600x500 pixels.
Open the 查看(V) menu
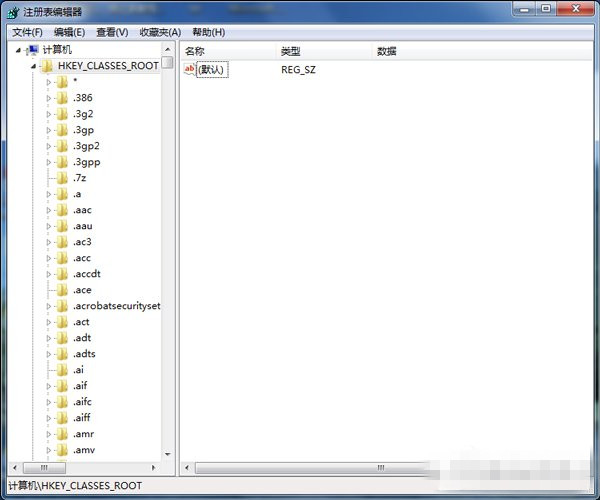tap(112, 33)
